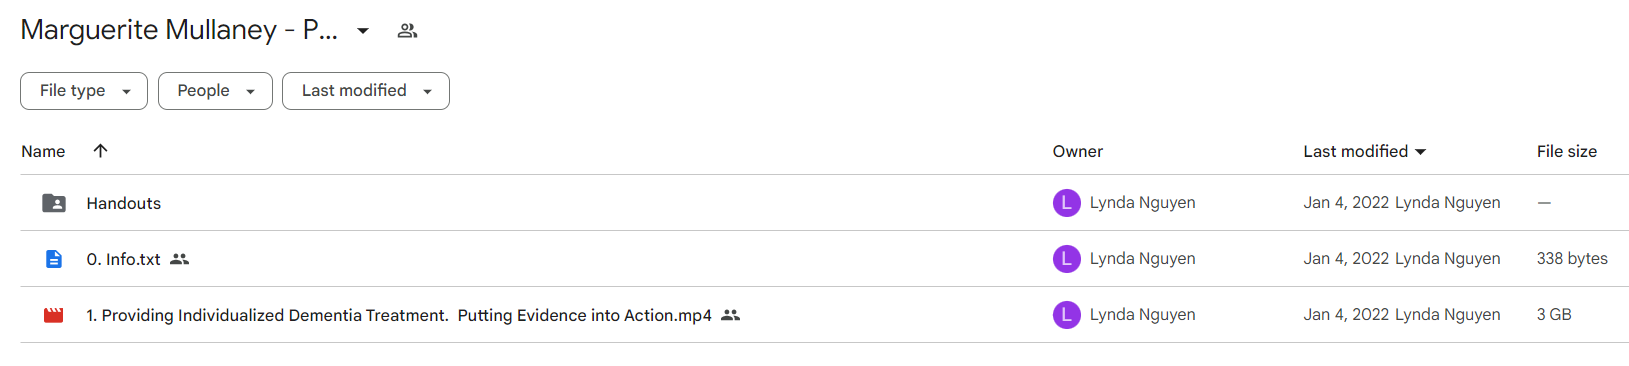
Task: Click the shared people icon next to the folder title
Action: tap(407, 31)
